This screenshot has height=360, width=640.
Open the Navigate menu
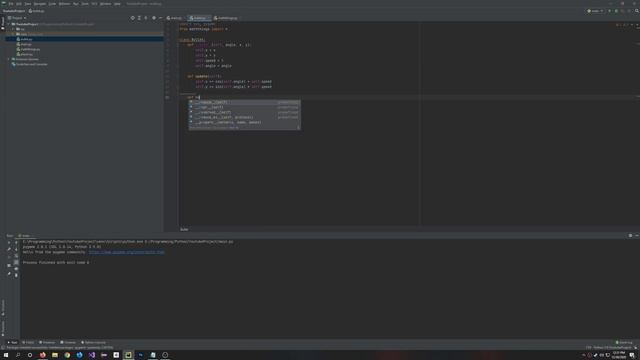coord(40,4)
